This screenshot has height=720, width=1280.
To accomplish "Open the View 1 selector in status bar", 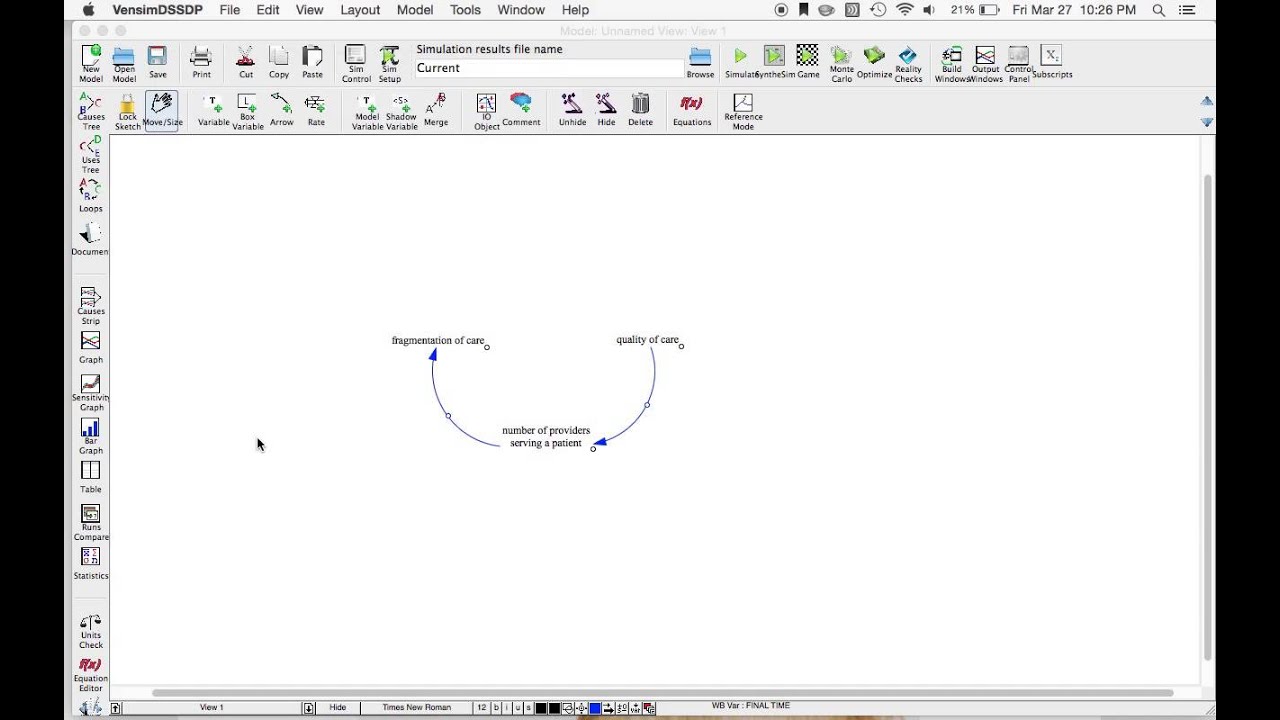I will point(212,707).
